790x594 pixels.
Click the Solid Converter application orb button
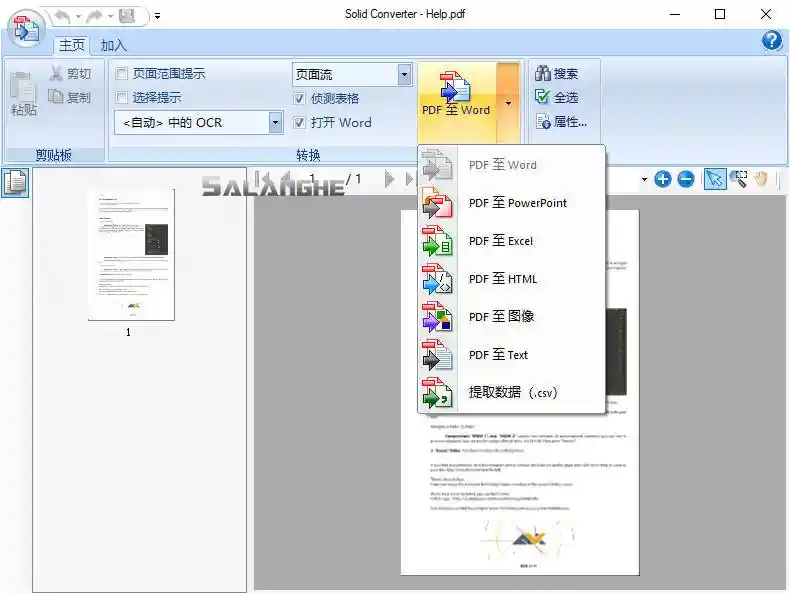click(x=26, y=28)
